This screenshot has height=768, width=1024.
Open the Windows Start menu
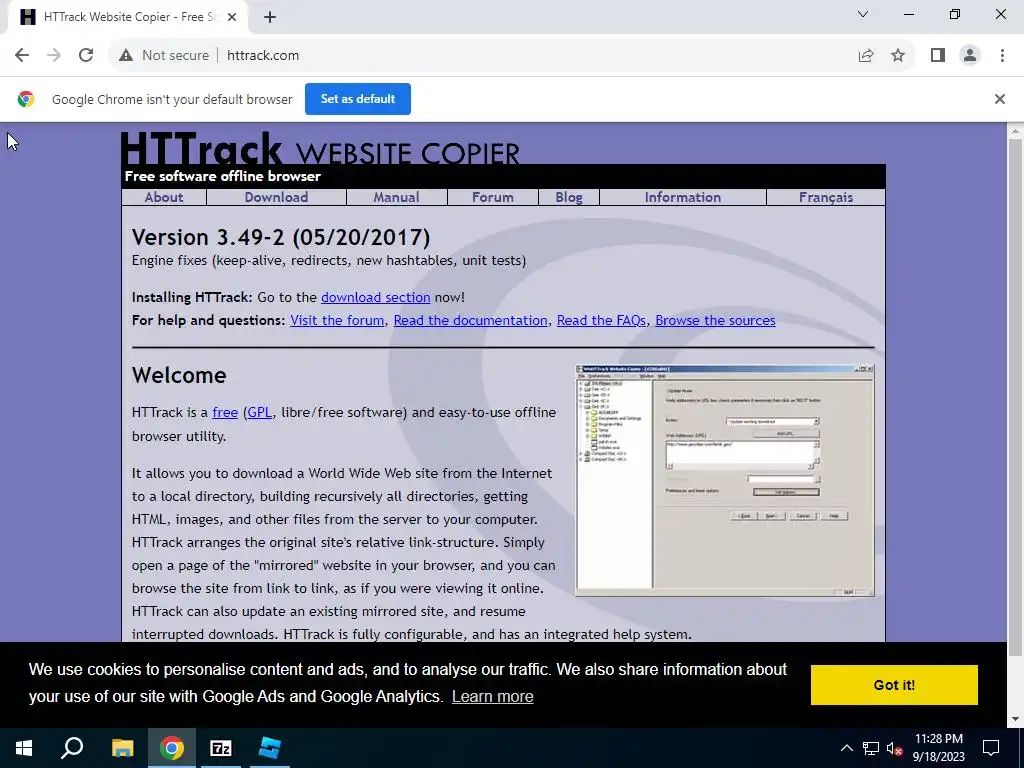coord(24,748)
